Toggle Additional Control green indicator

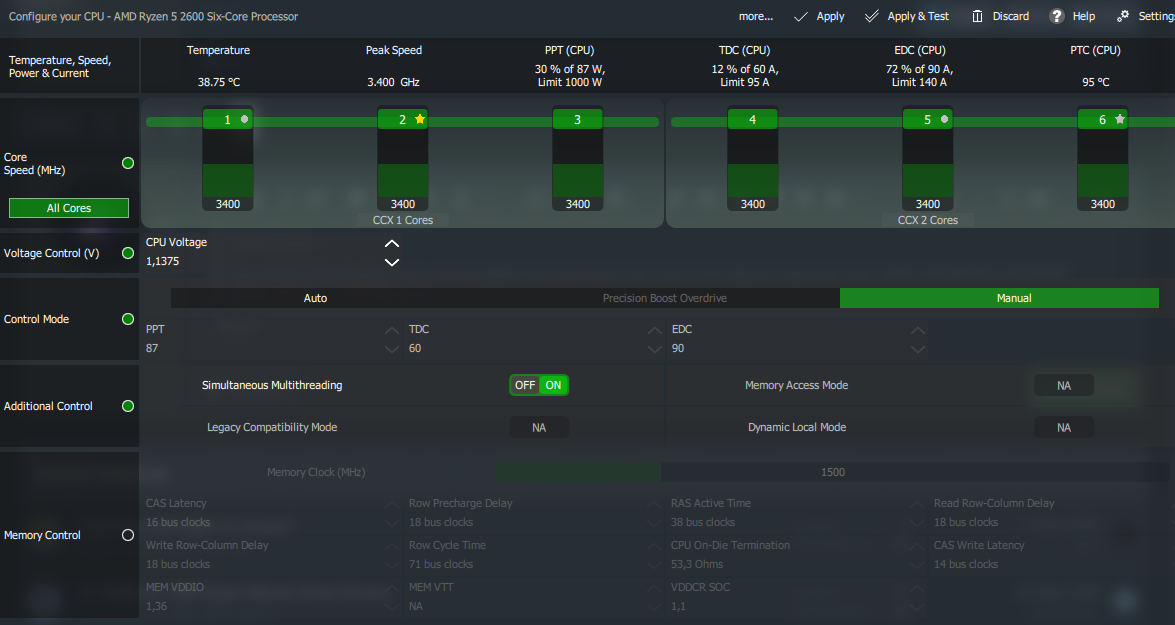point(128,406)
